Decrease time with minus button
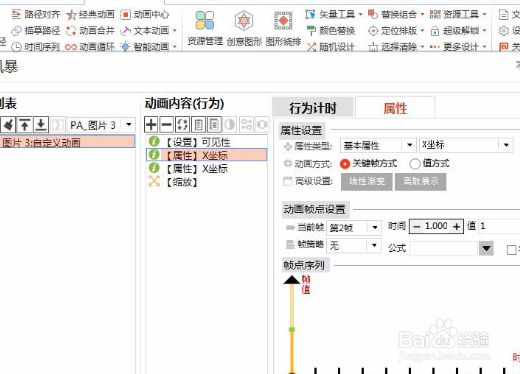 tap(417, 227)
